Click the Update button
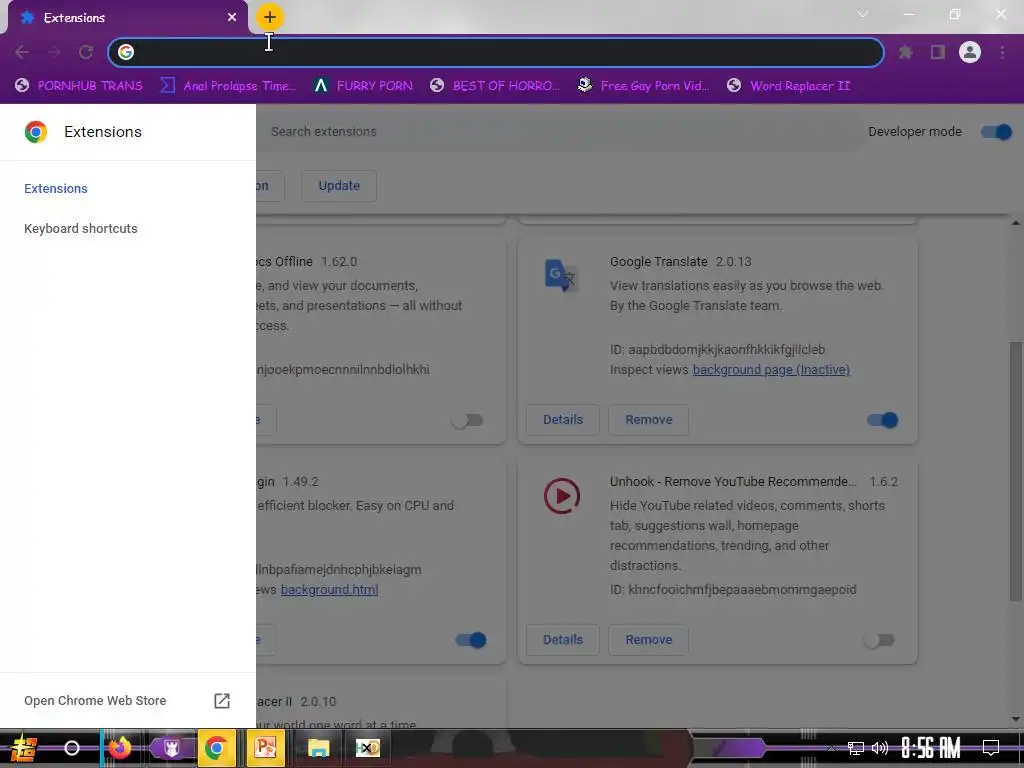Viewport: 1024px width, 768px height. tap(339, 186)
